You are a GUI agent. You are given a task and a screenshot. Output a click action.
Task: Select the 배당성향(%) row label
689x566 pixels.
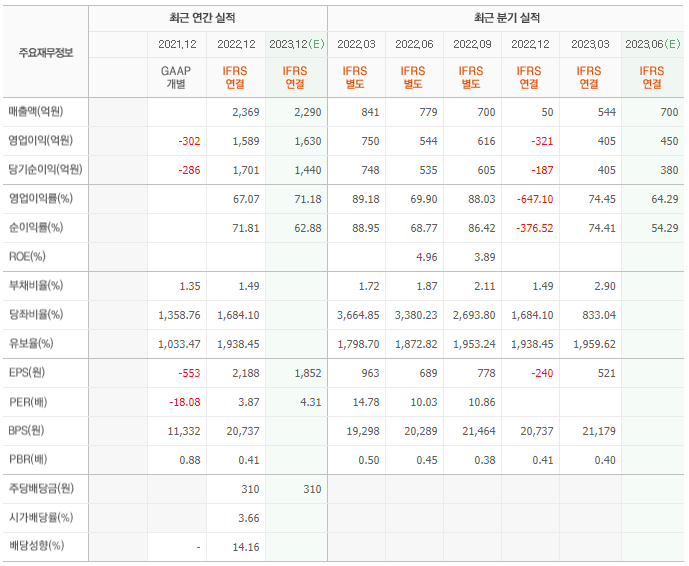37,546
